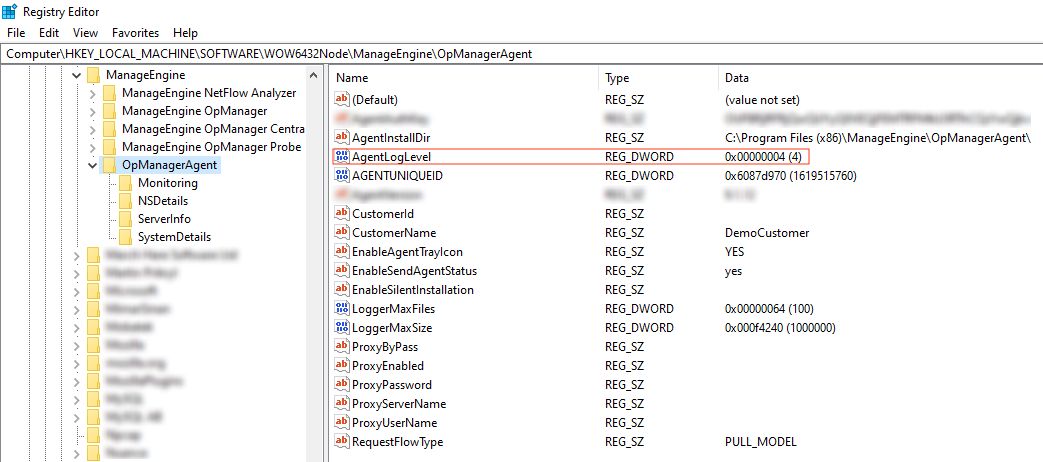This screenshot has height=462, width=1043.
Task: Click DWORD icon of LoggerMaxSize value
Action: [342, 328]
